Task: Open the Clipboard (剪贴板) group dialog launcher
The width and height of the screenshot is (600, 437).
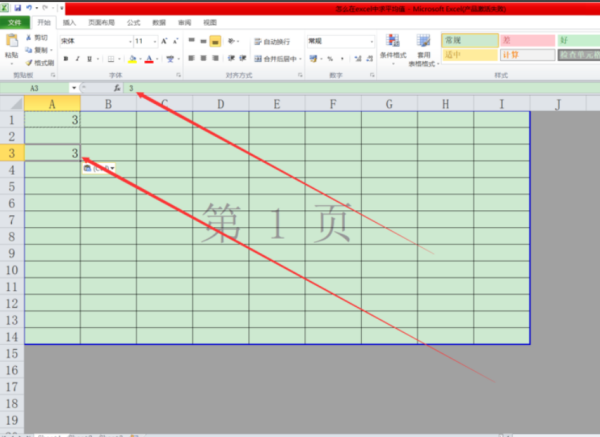Action: coord(53,75)
